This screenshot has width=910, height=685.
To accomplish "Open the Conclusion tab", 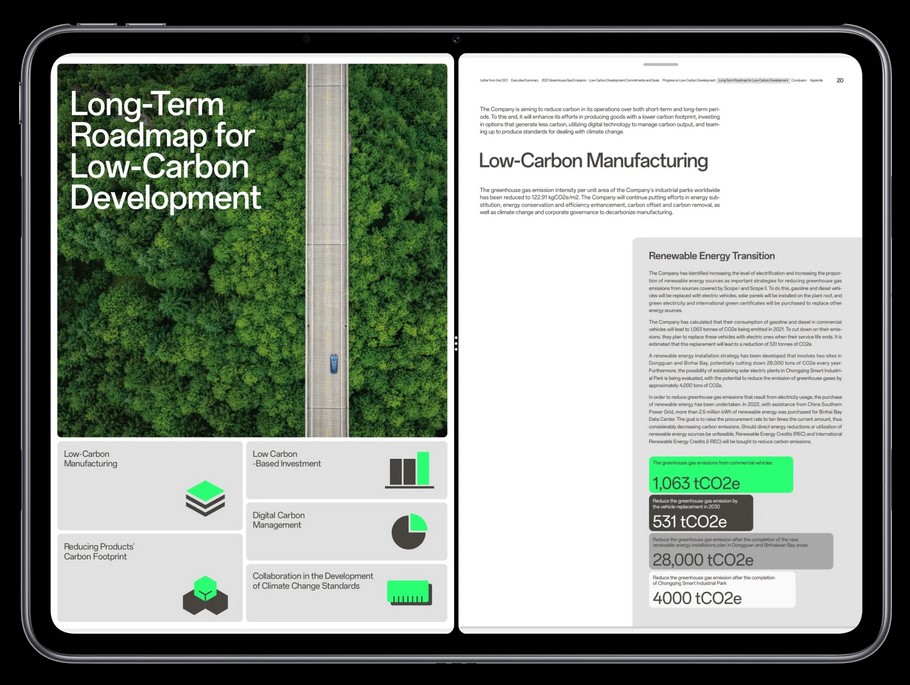I will [799, 80].
